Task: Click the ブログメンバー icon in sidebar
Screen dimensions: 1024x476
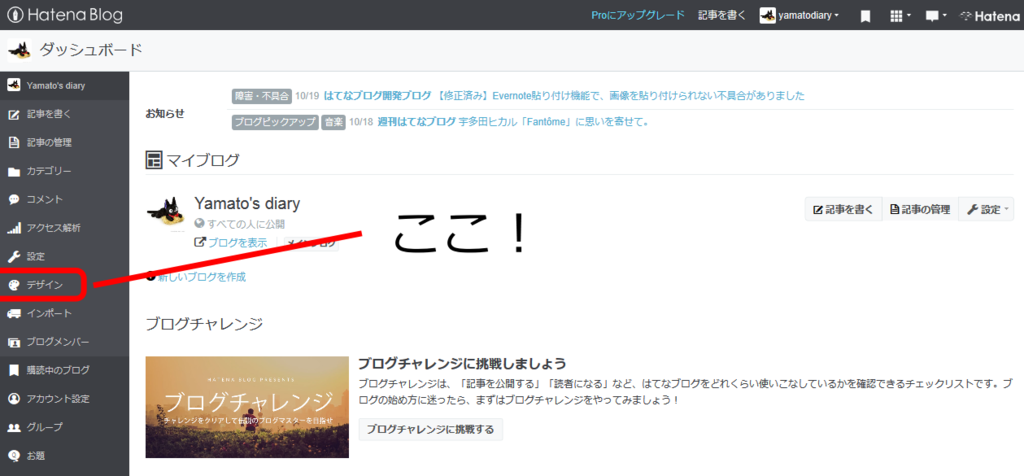Action: (14, 342)
